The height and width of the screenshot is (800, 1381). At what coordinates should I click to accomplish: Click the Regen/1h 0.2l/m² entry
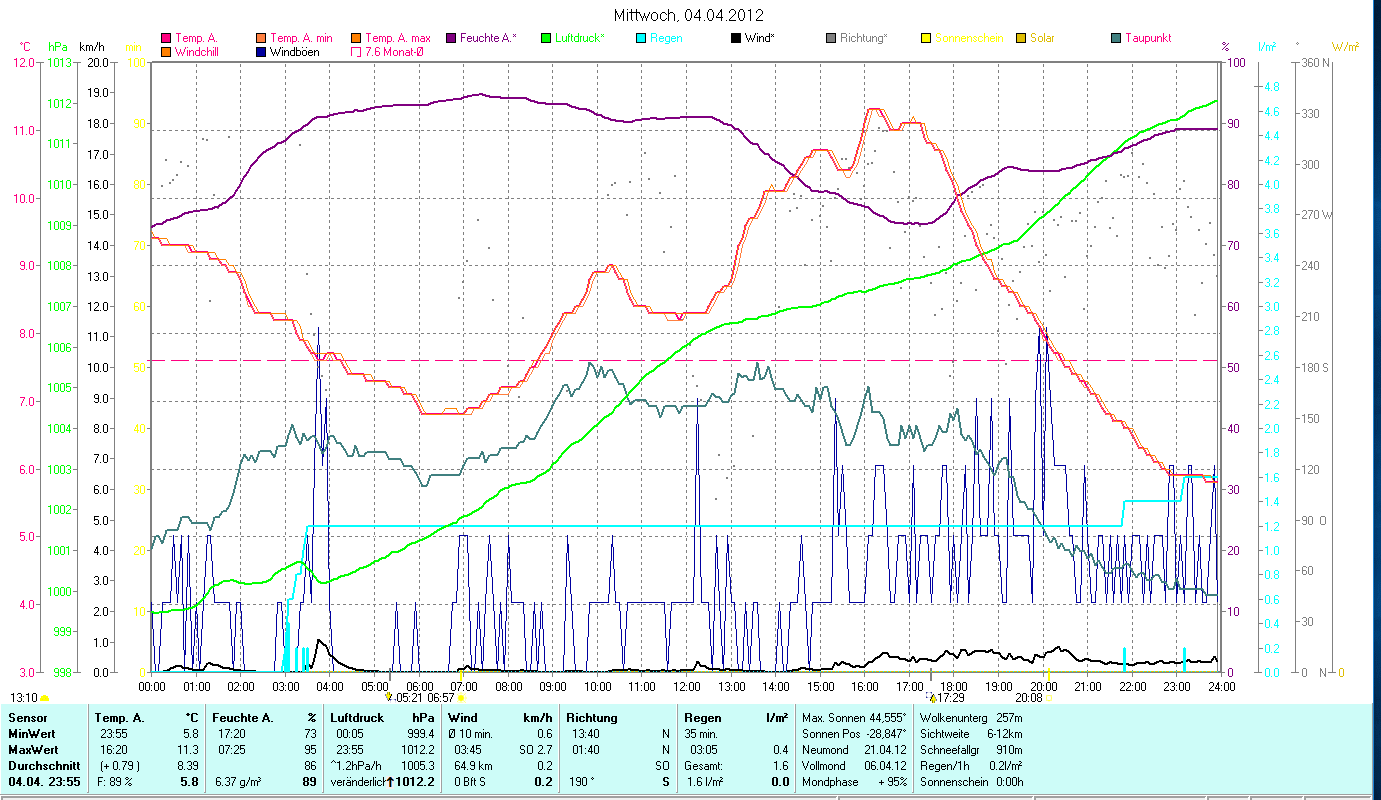[x=970, y=766]
